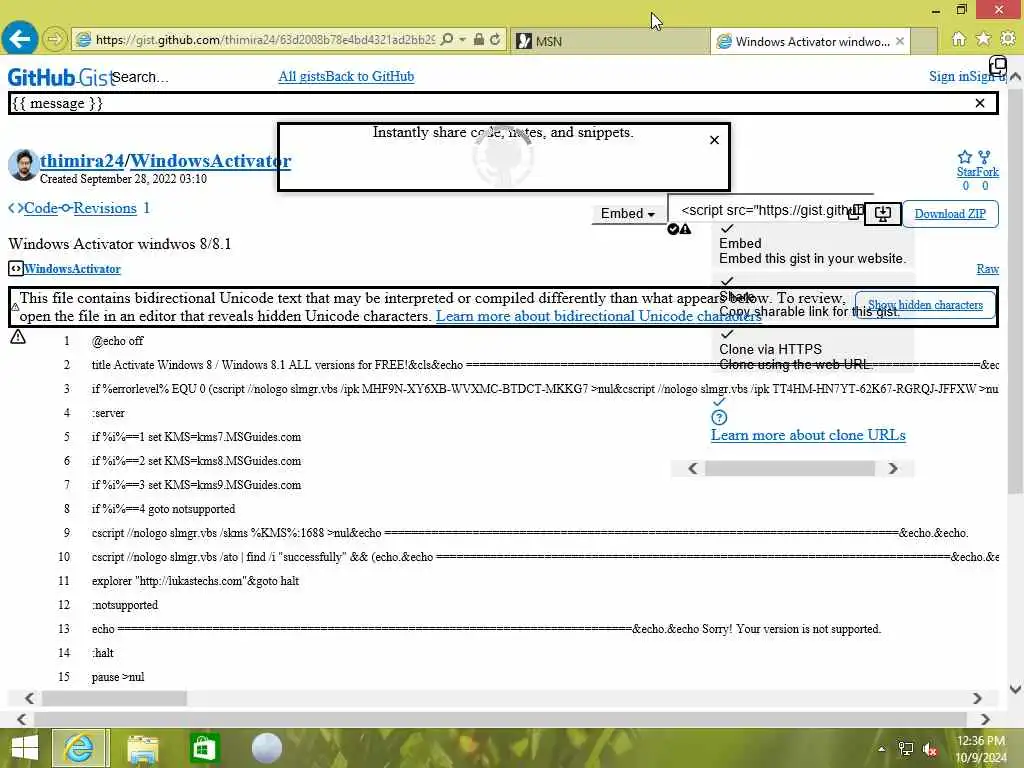
Task: Go back with the browser back arrow
Action: (20, 39)
